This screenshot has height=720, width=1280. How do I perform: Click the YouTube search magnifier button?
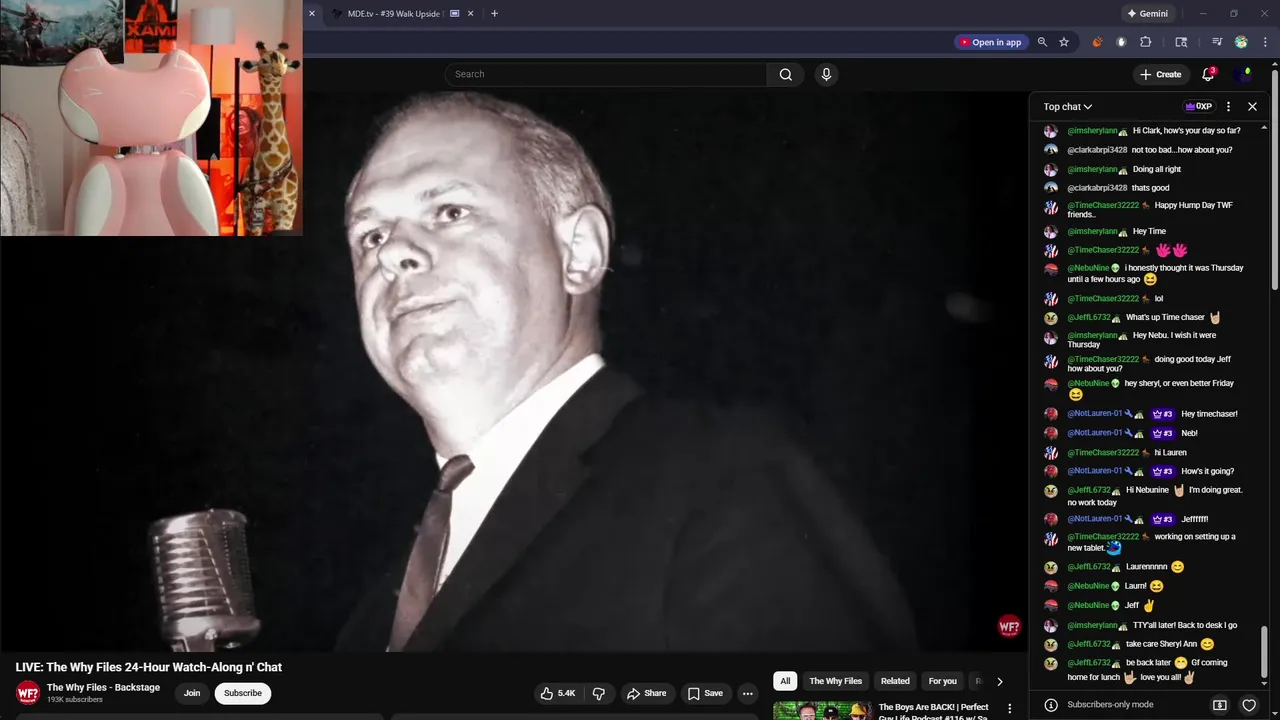coord(785,74)
